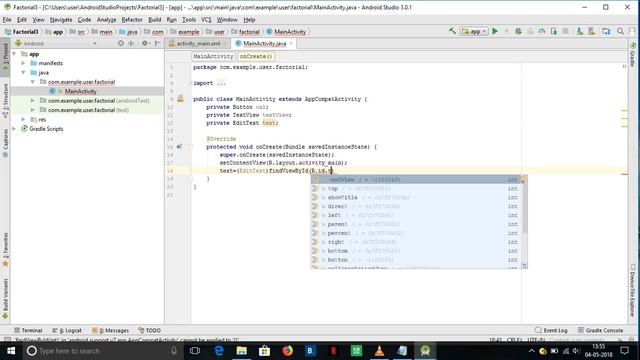This screenshot has width=640, height=360.
Task: Toggle the Favorites side panel
Action: 5,249
